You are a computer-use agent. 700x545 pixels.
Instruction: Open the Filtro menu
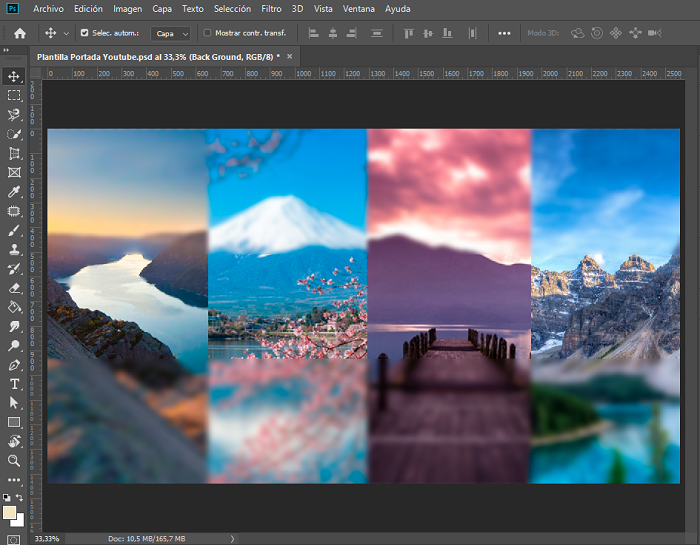(271, 9)
